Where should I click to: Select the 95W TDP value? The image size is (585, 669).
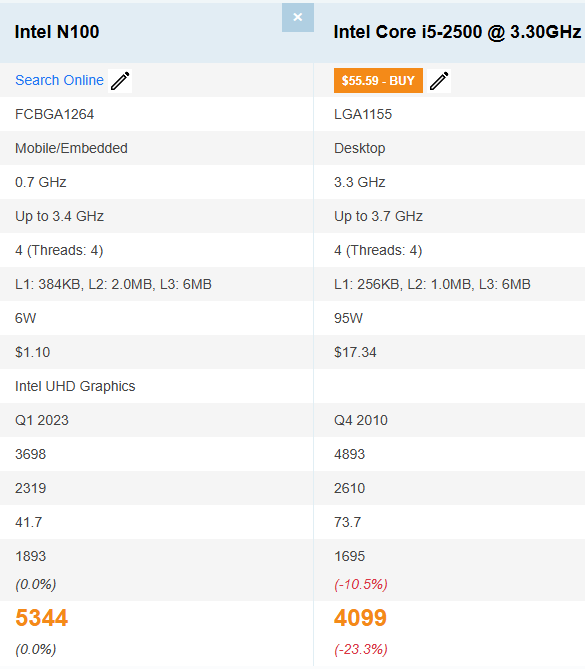pos(348,318)
